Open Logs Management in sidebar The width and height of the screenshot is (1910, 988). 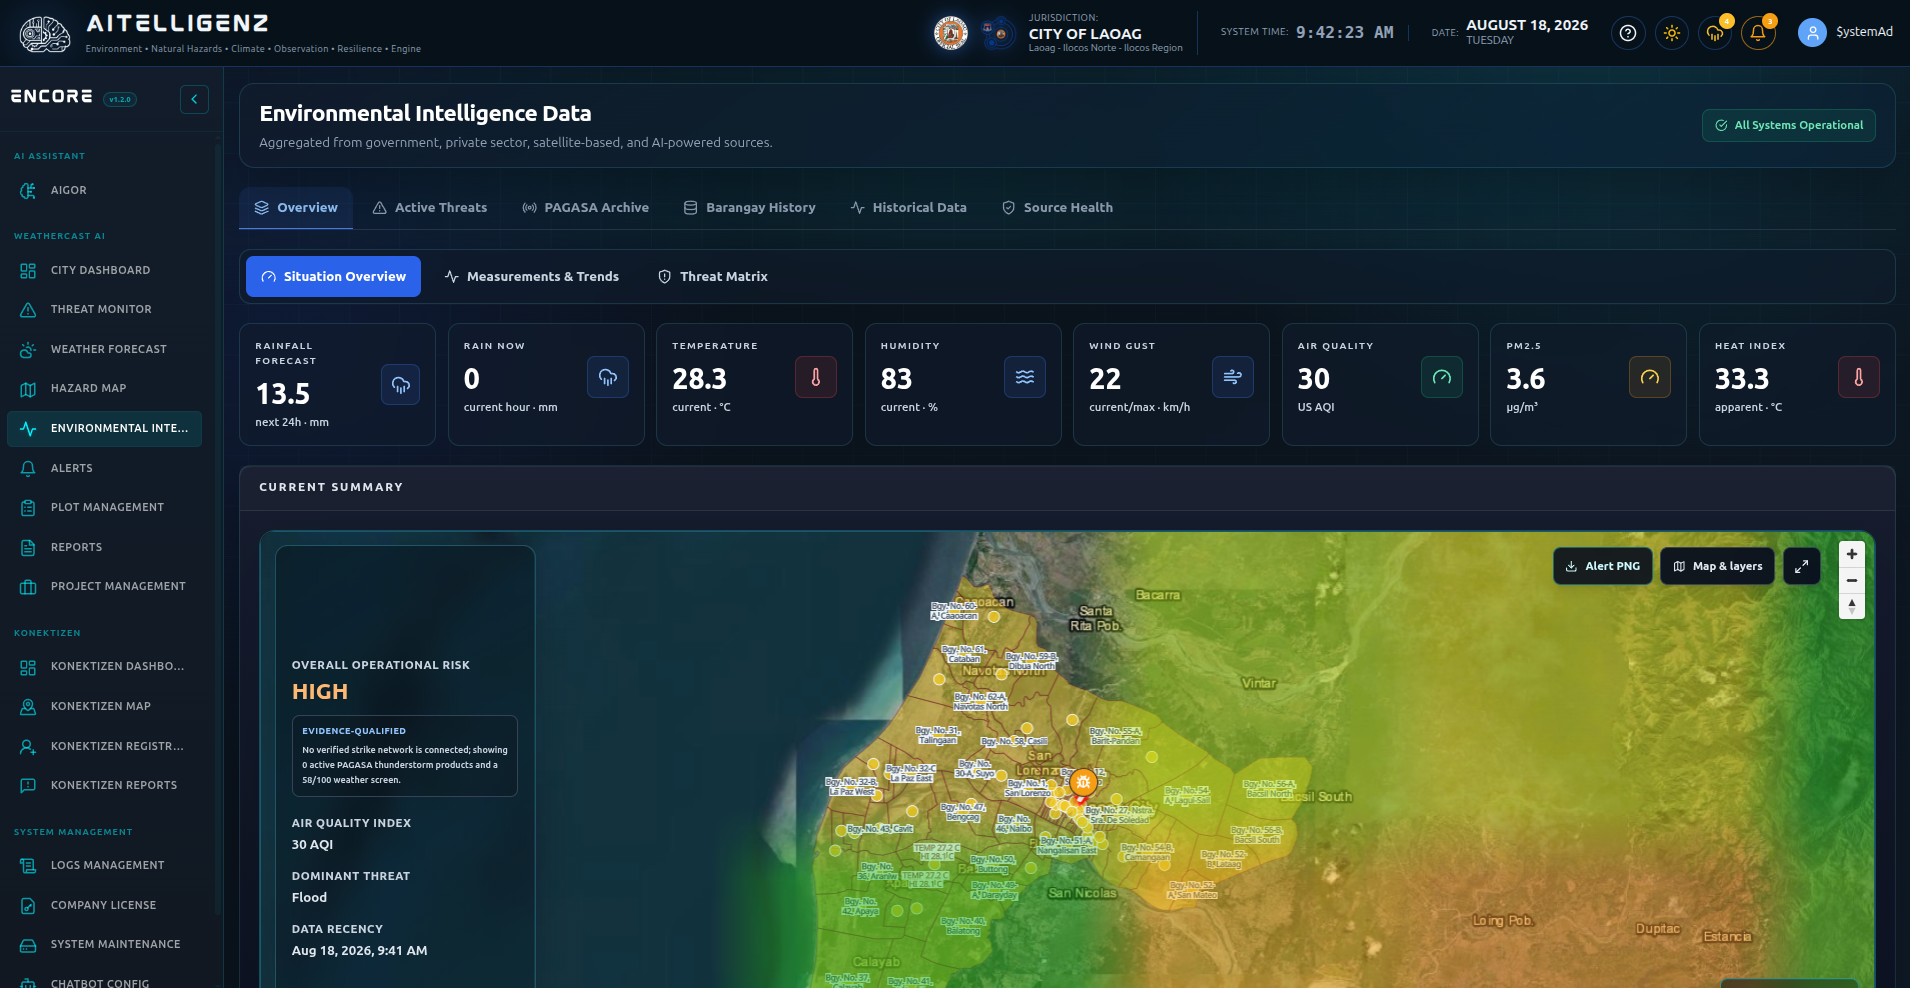104,865
